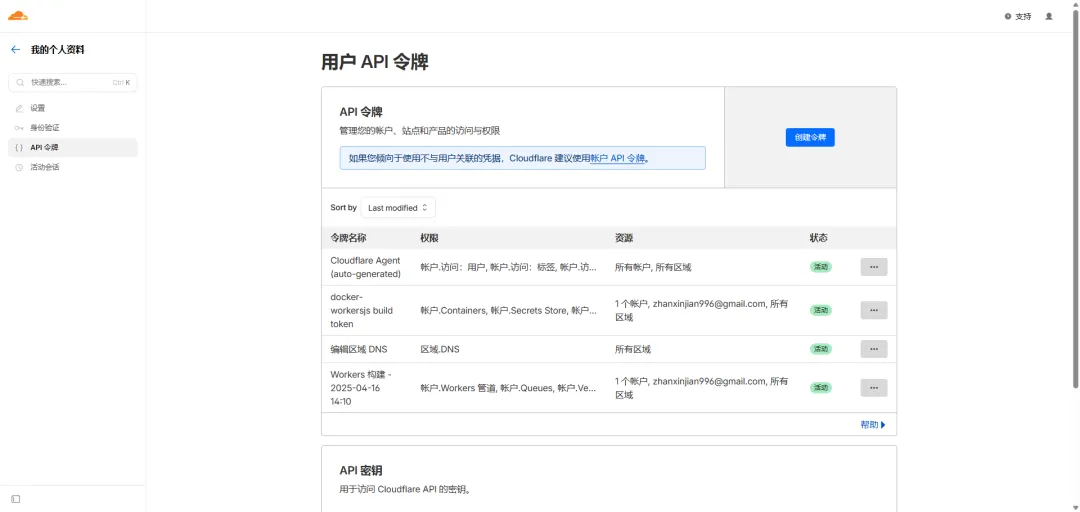
Task: Click the Cloudflare logo
Action: (x=18, y=16)
